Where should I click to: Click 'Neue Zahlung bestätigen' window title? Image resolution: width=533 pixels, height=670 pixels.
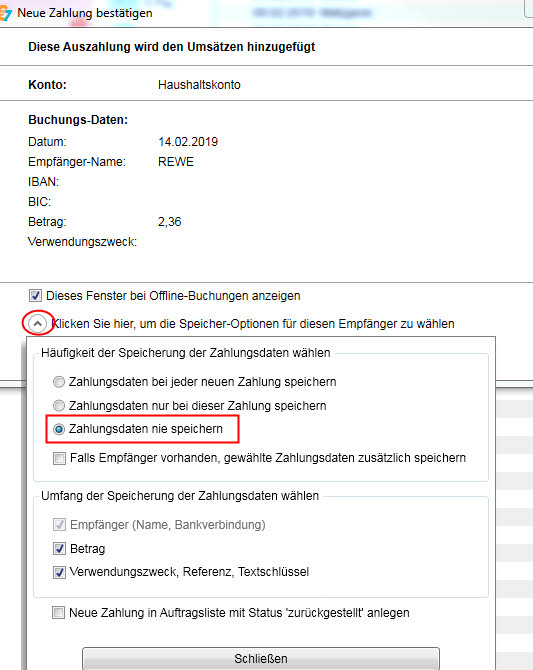[85, 13]
